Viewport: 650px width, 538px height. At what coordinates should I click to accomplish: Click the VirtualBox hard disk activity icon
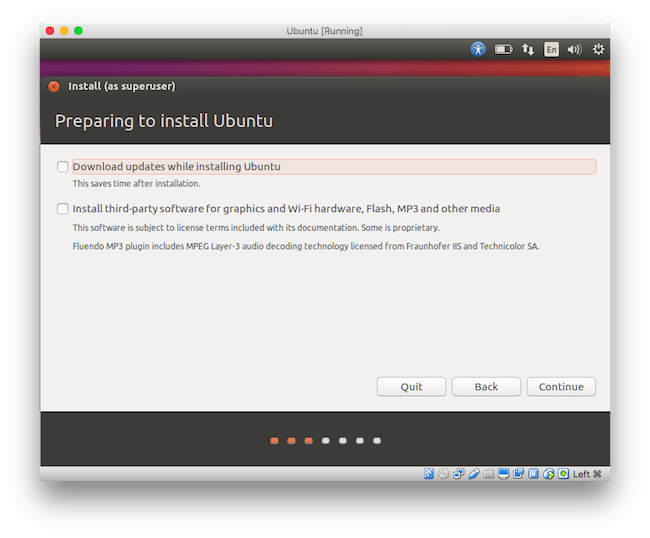429,473
